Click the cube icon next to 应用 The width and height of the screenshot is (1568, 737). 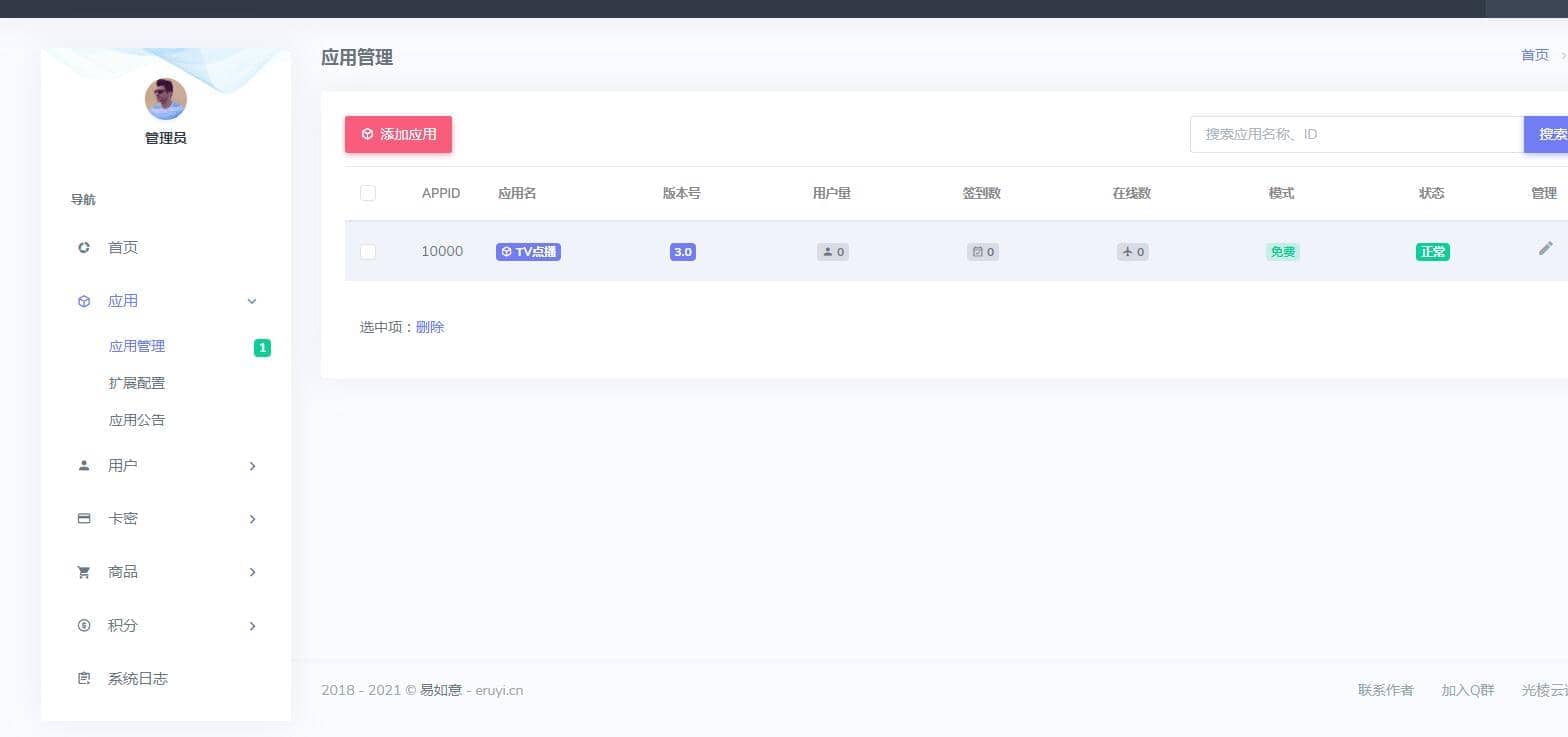point(84,301)
